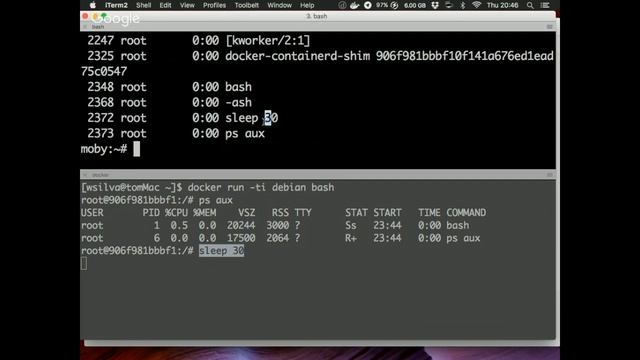This screenshot has width=640, height=360.
Task: Click the RSS column header
Action: point(280,213)
